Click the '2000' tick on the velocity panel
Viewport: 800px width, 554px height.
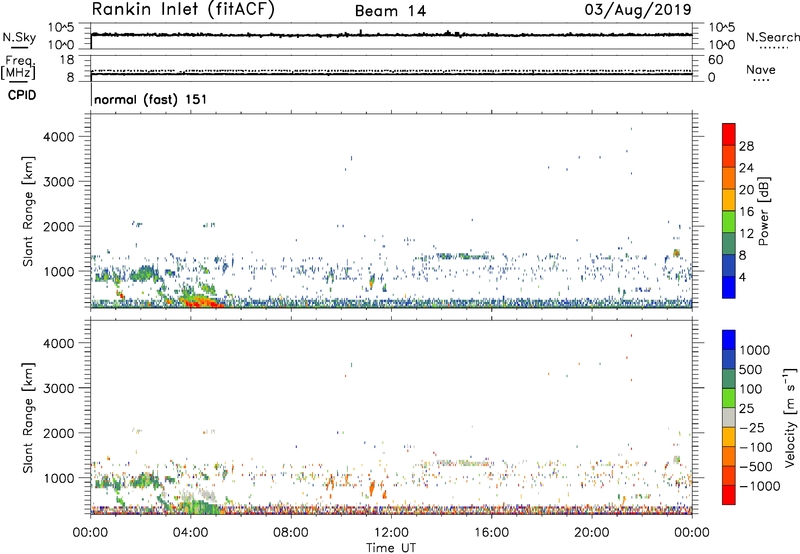[59, 433]
